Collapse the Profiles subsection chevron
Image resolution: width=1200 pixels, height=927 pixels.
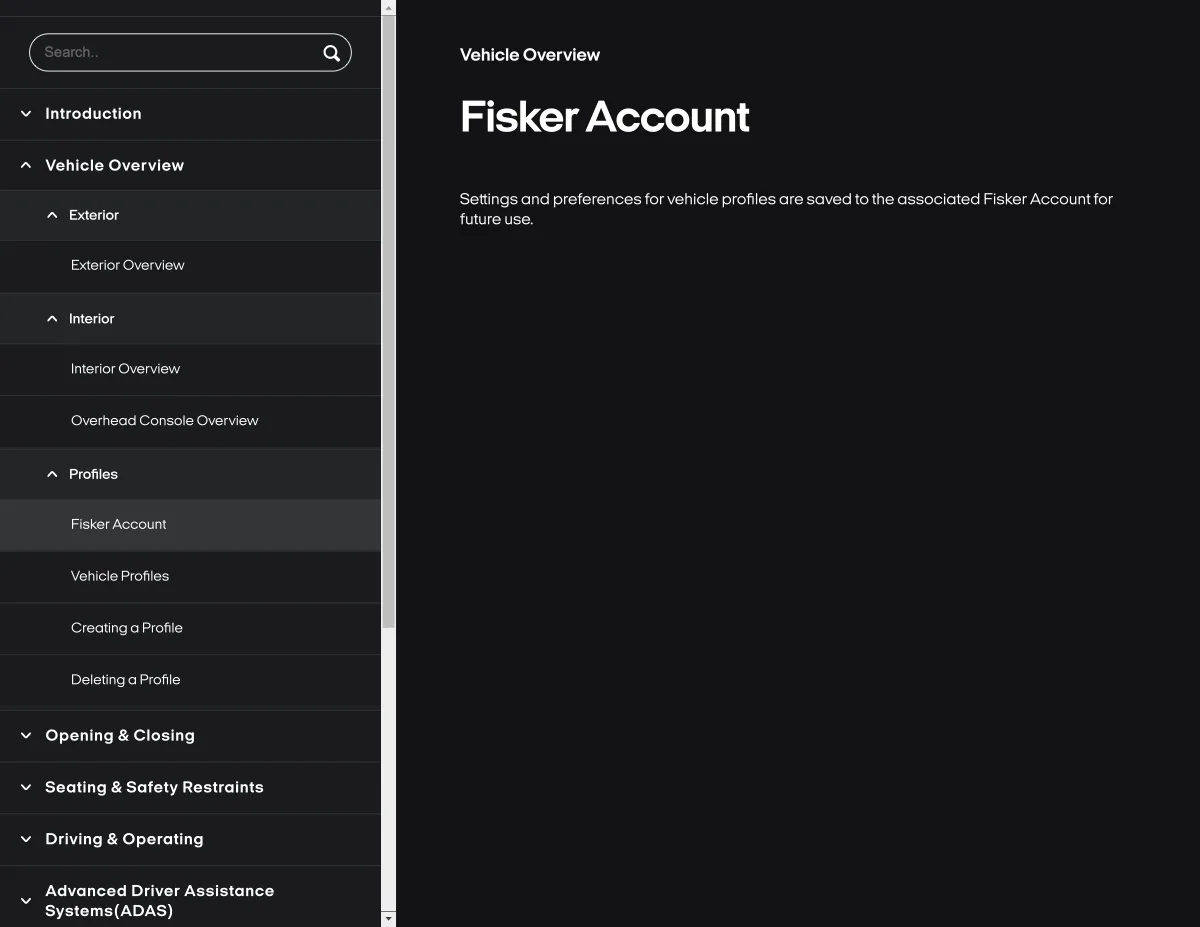click(52, 474)
